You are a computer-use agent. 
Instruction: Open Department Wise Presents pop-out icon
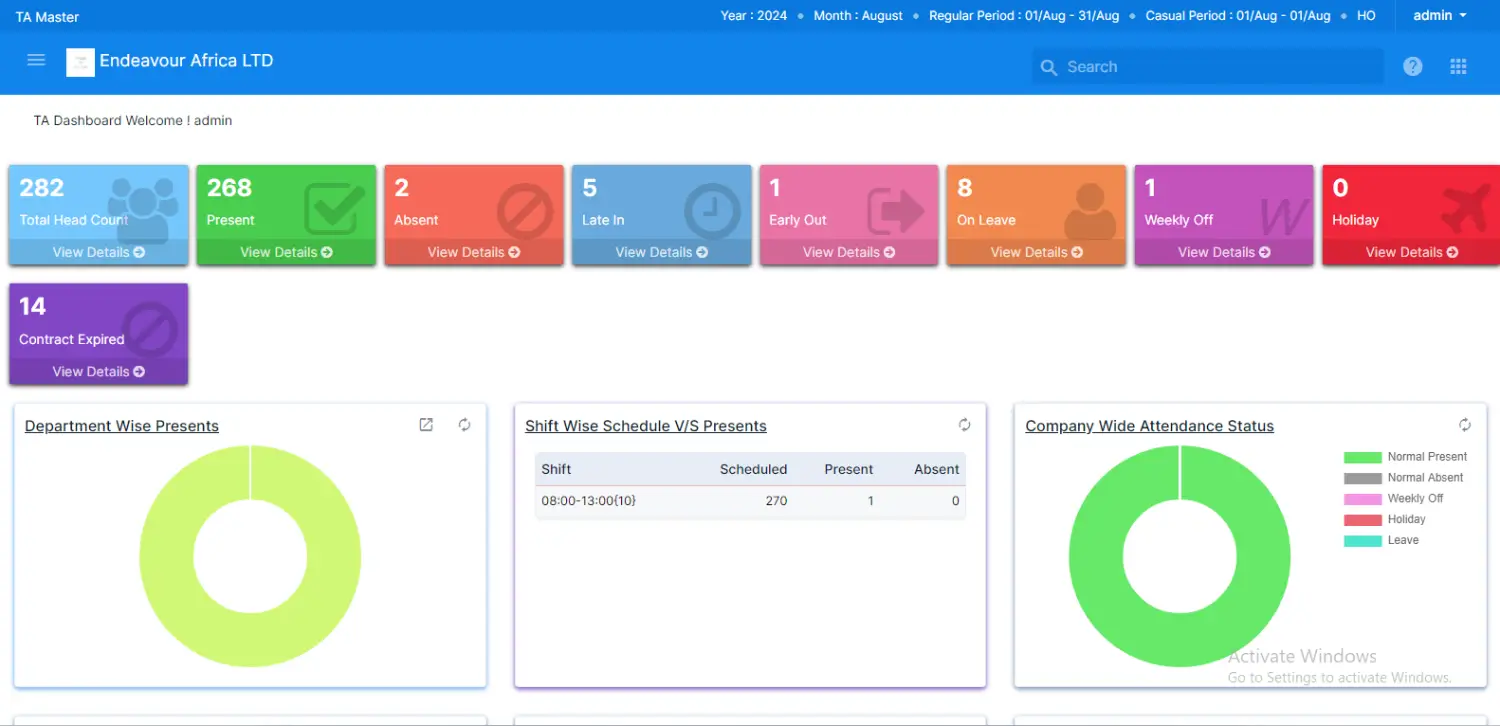tap(426, 425)
